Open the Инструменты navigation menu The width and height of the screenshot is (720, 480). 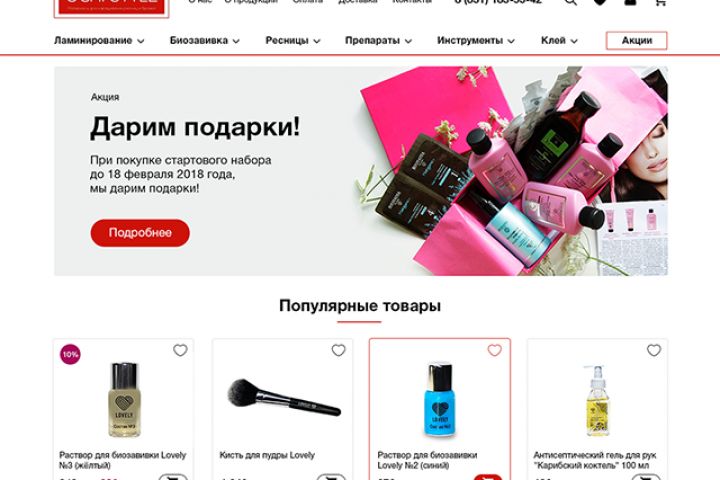pyautogui.click(x=476, y=40)
